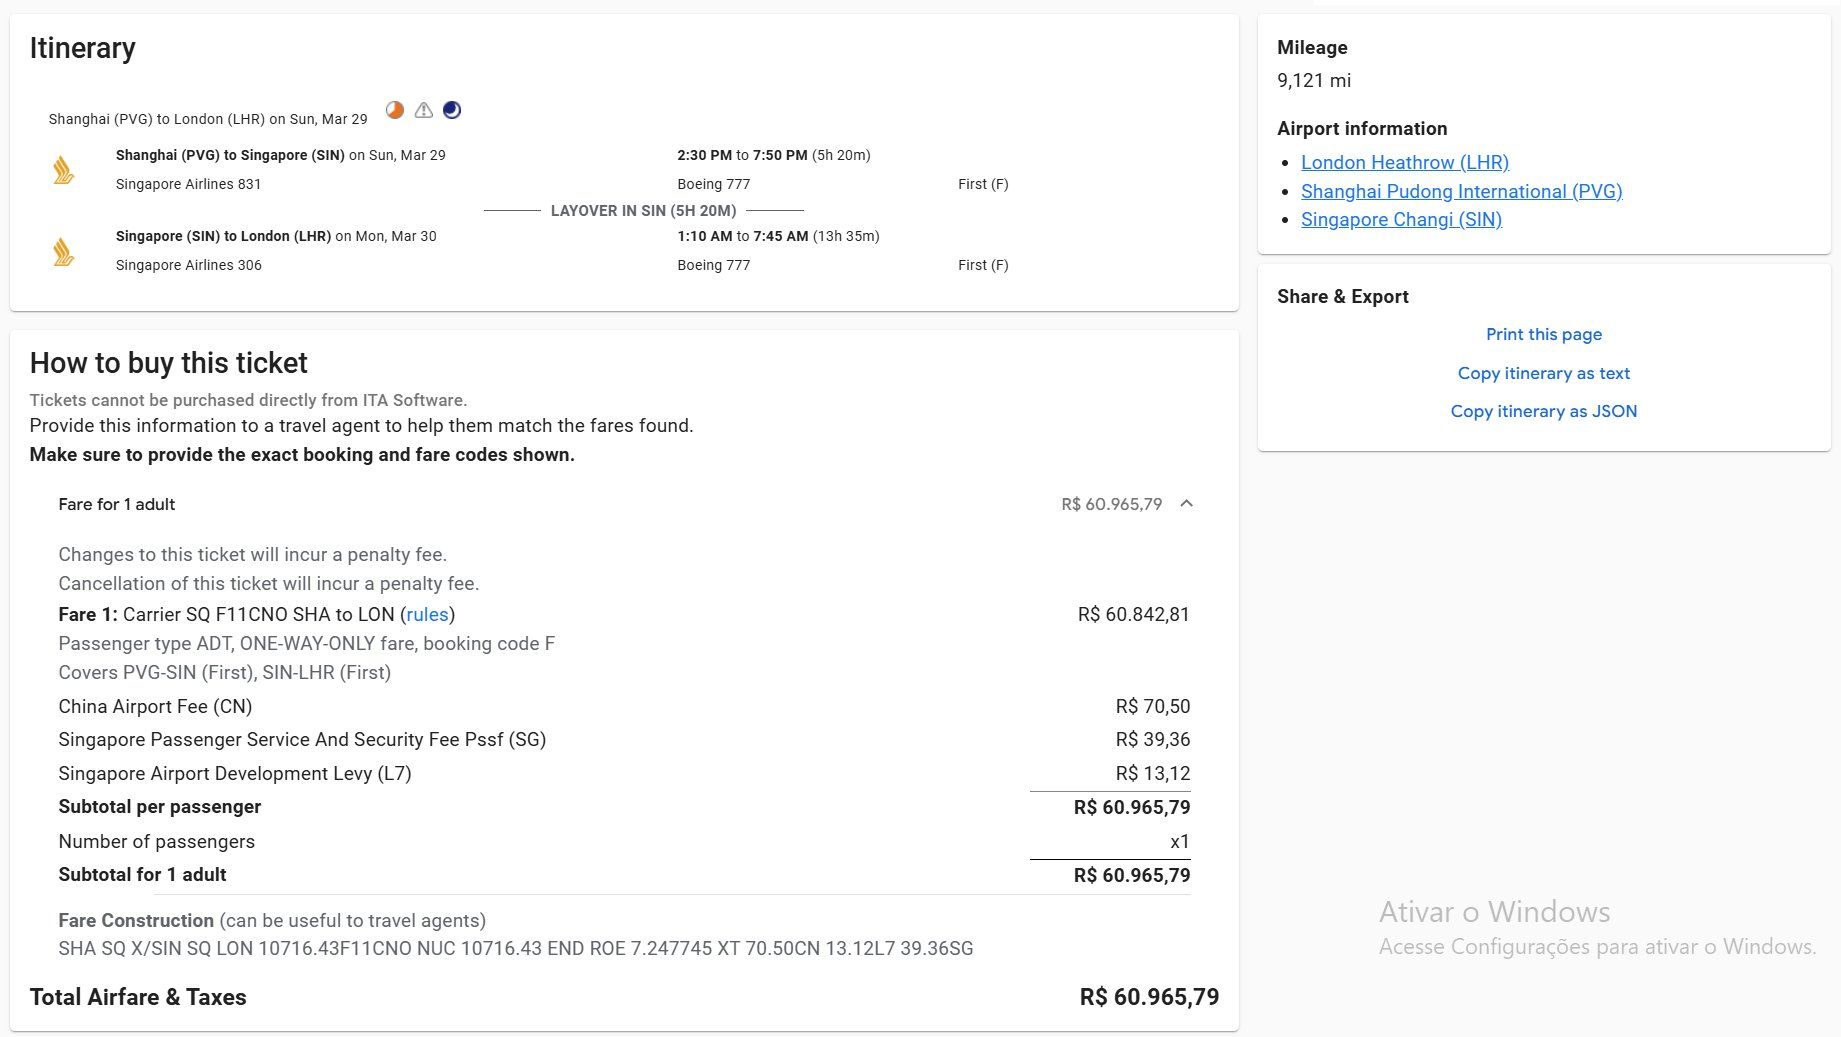This screenshot has height=1037, width=1841.
Task: Open London Heathrow (LHR) airport link
Action: coord(1404,162)
